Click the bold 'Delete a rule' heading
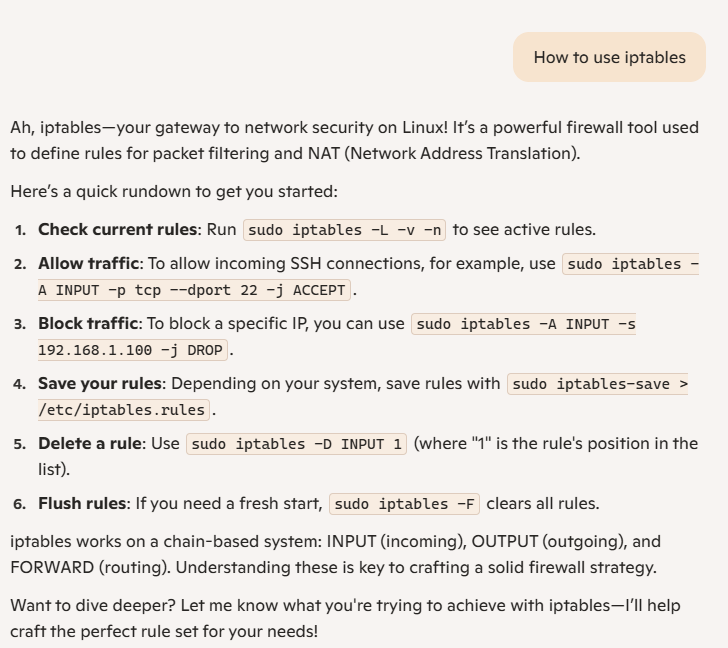This screenshot has height=648, width=728. coord(90,443)
